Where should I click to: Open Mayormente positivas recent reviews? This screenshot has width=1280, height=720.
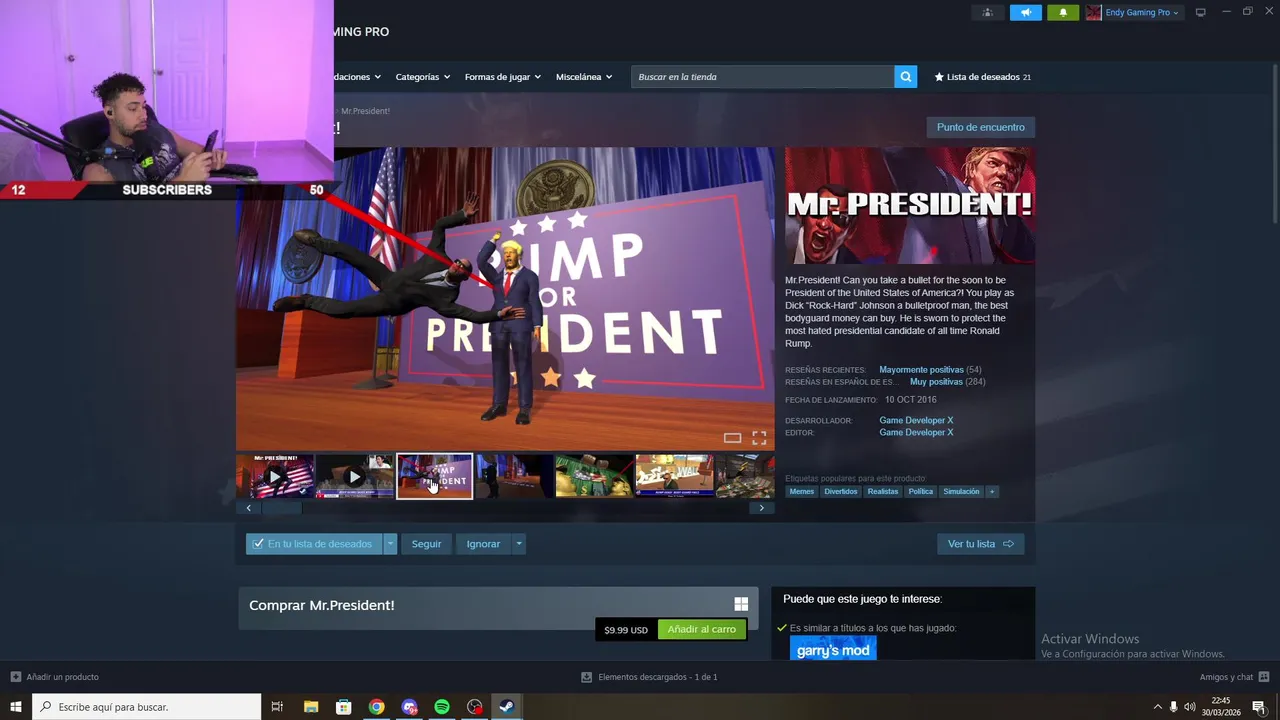pyautogui.click(x=921, y=370)
